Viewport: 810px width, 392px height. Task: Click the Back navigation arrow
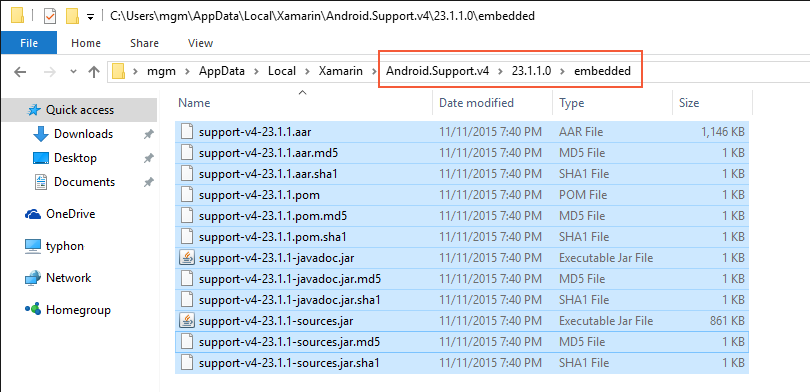20,71
